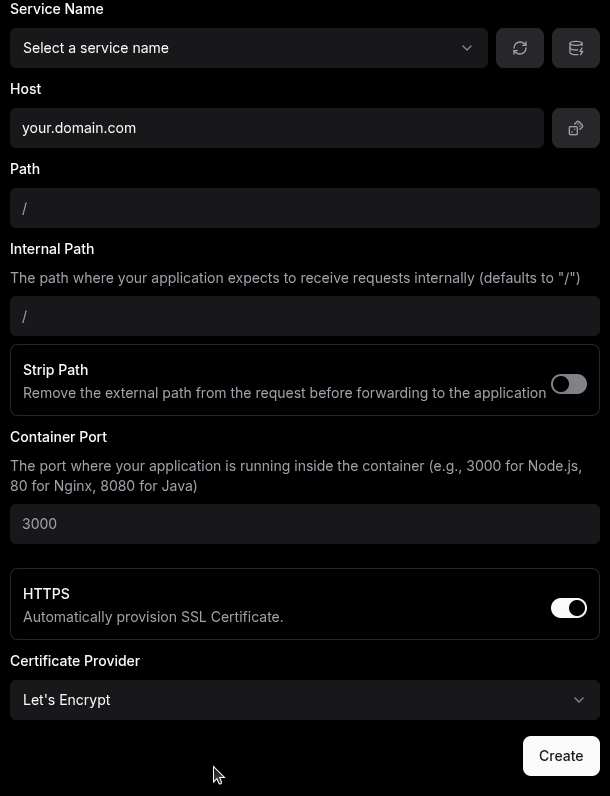Screen dimensions: 610x796
Task: Click the Certificate Provider label
Action: click(x=75, y=661)
